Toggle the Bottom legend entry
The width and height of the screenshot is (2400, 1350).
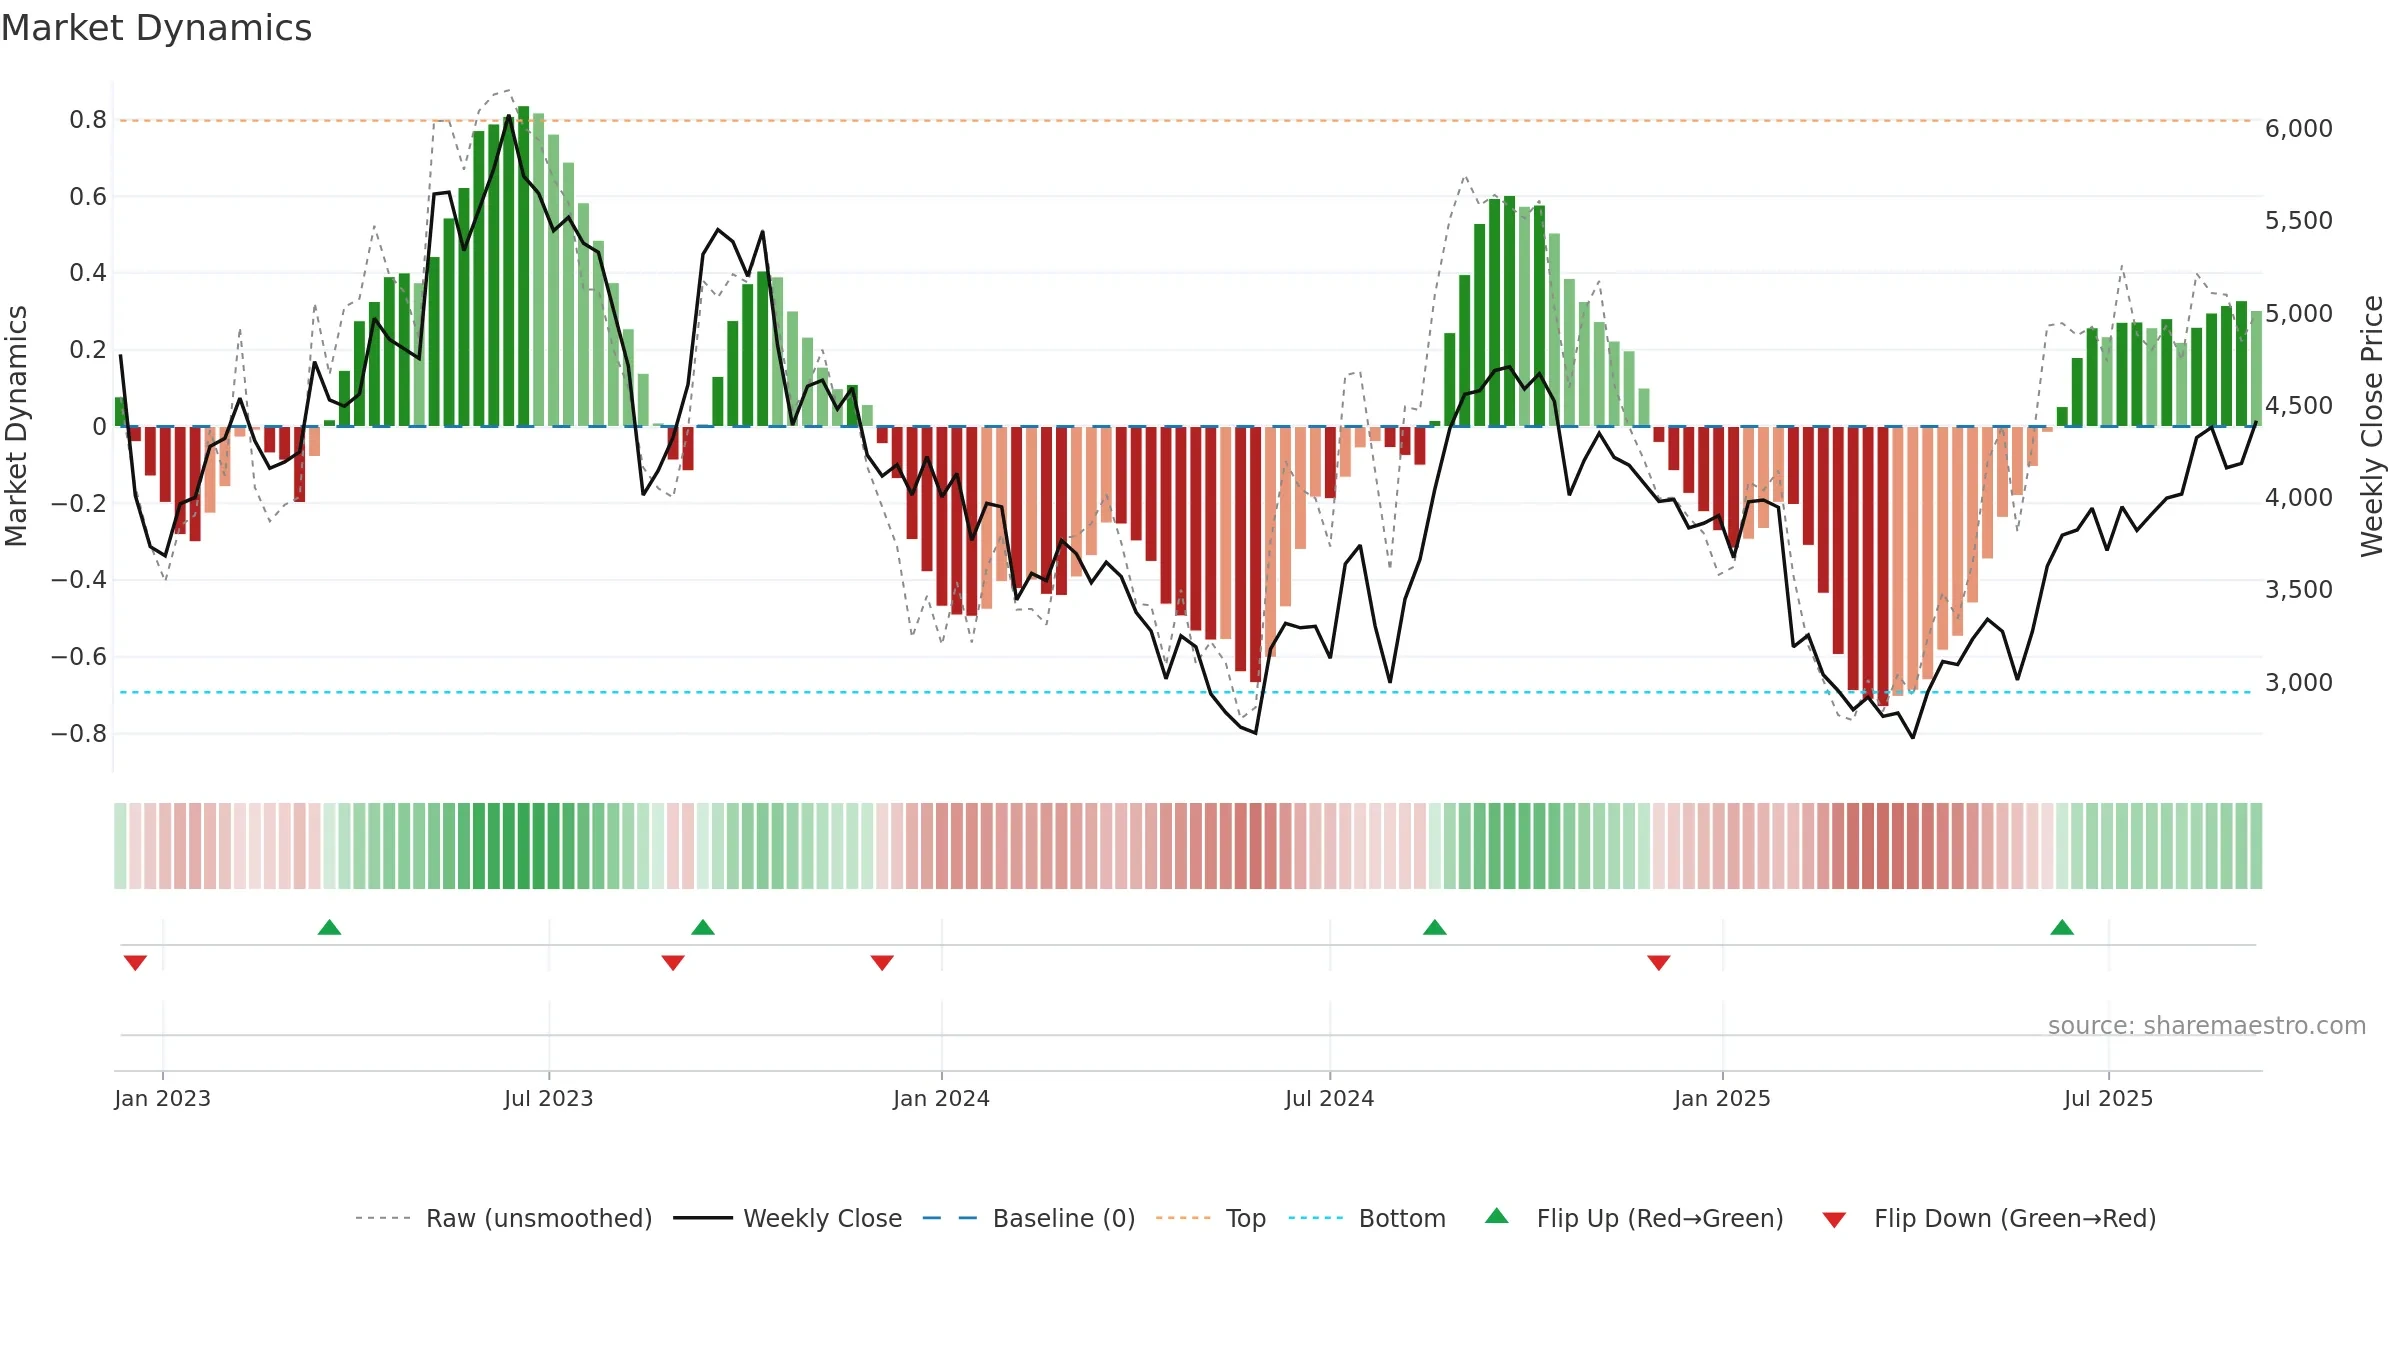click(1367, 1218)
